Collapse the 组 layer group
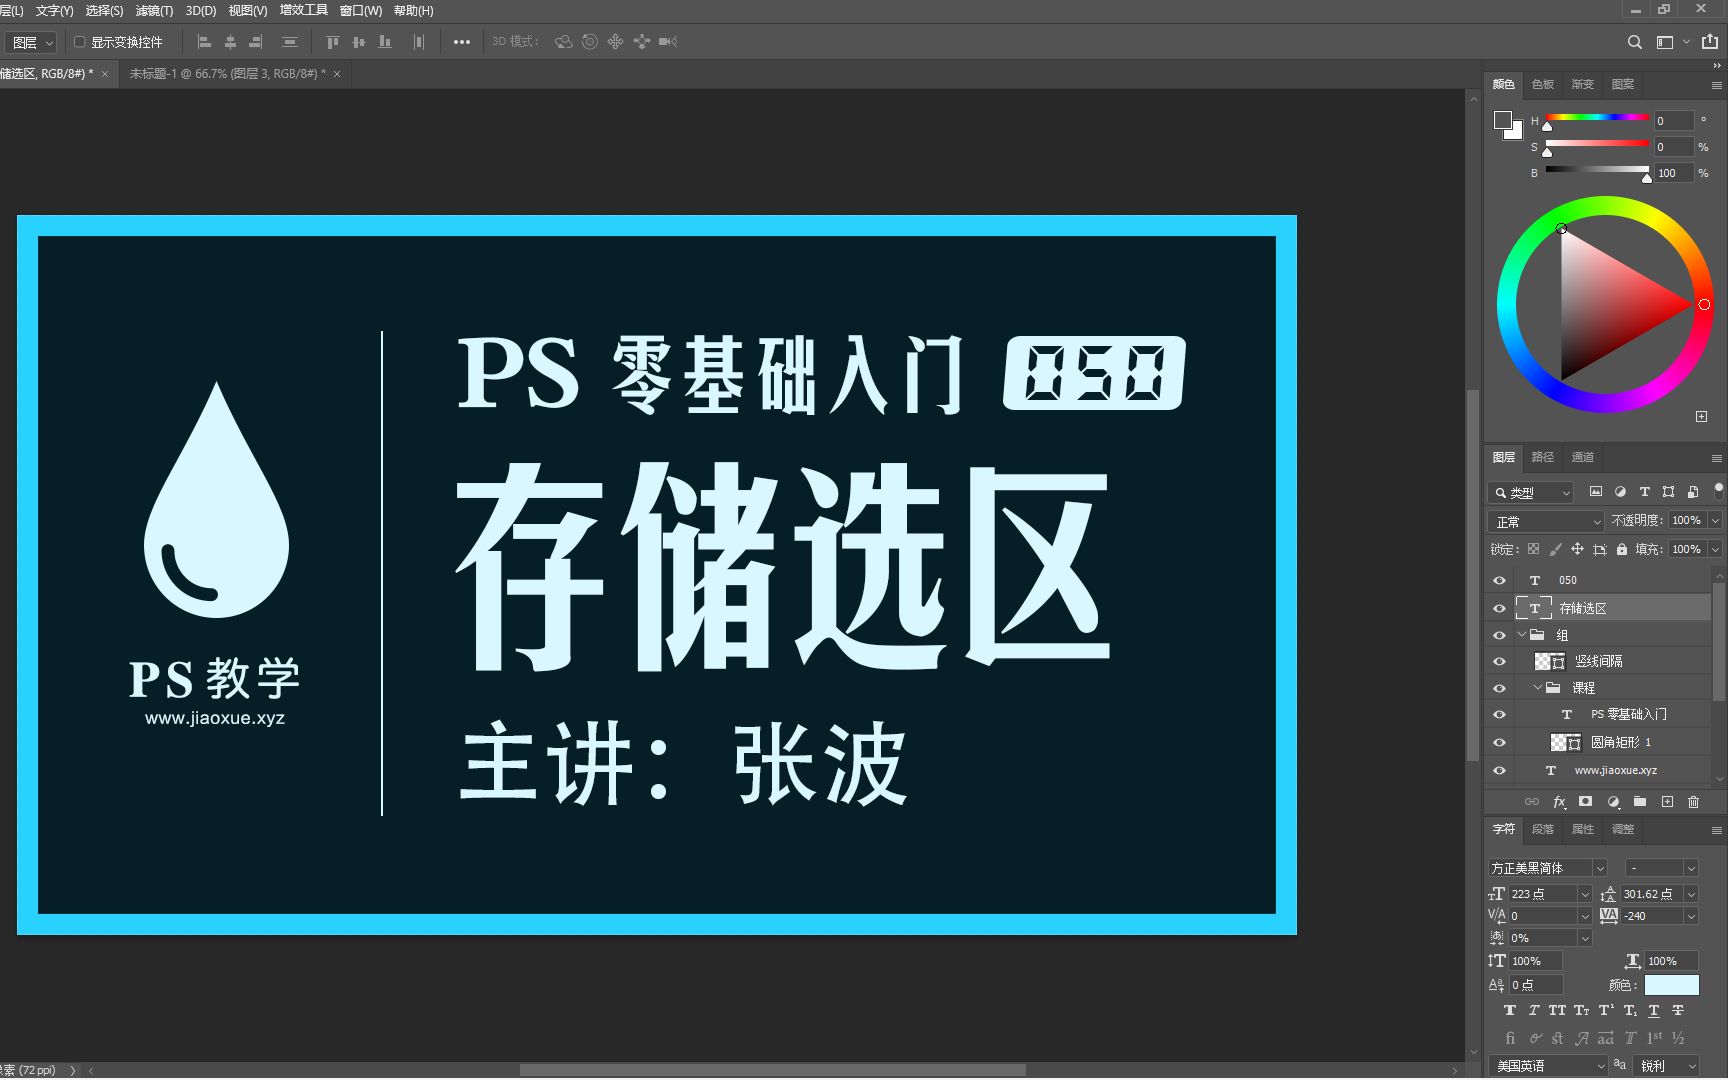Screen dimensions: 1728x1080 tap(1522, 635)
